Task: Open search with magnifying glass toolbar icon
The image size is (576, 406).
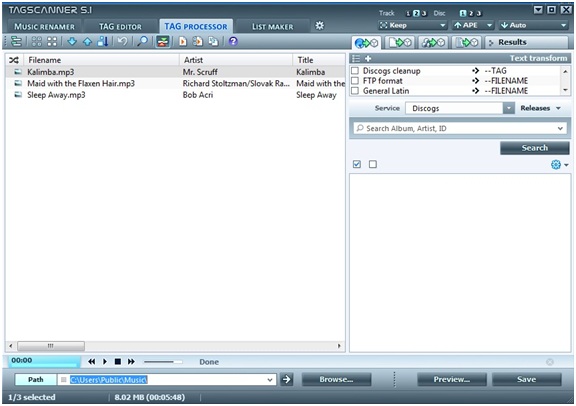Action: 143,41
